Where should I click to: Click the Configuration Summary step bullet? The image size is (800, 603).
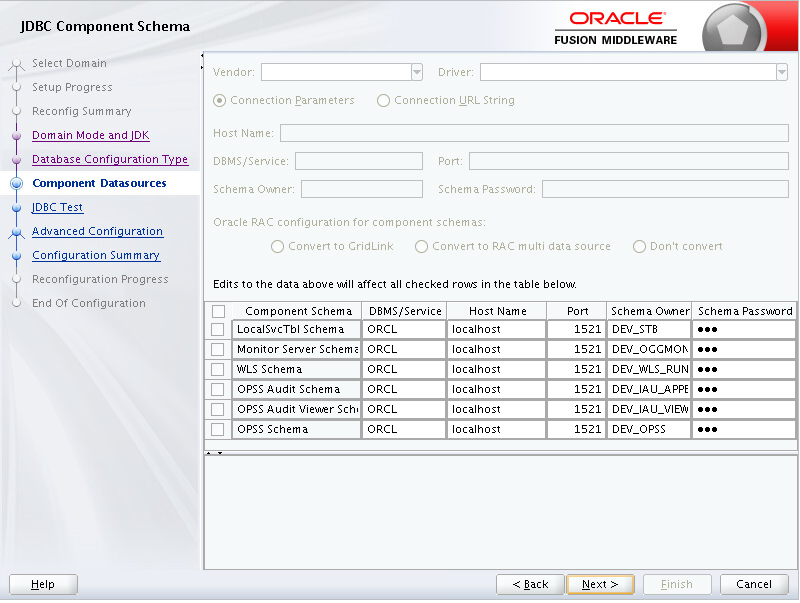(x=16, y=256)
